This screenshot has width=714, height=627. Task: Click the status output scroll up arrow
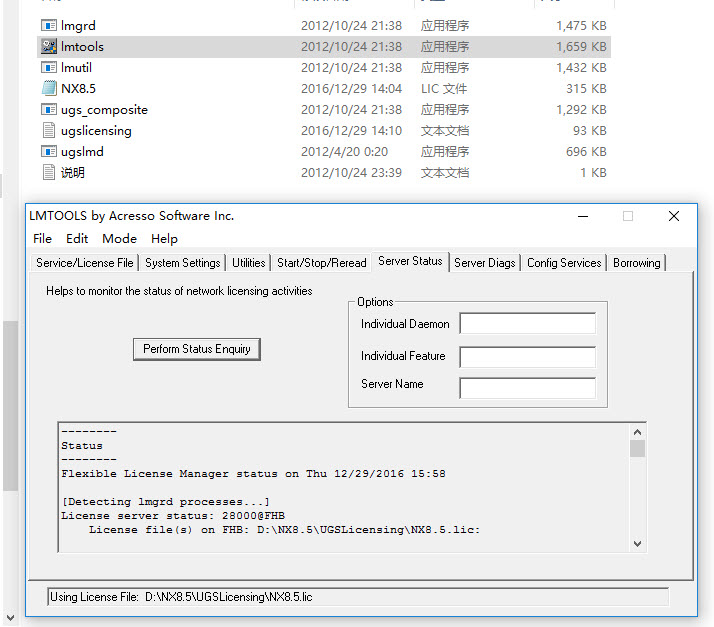point(638,432)
